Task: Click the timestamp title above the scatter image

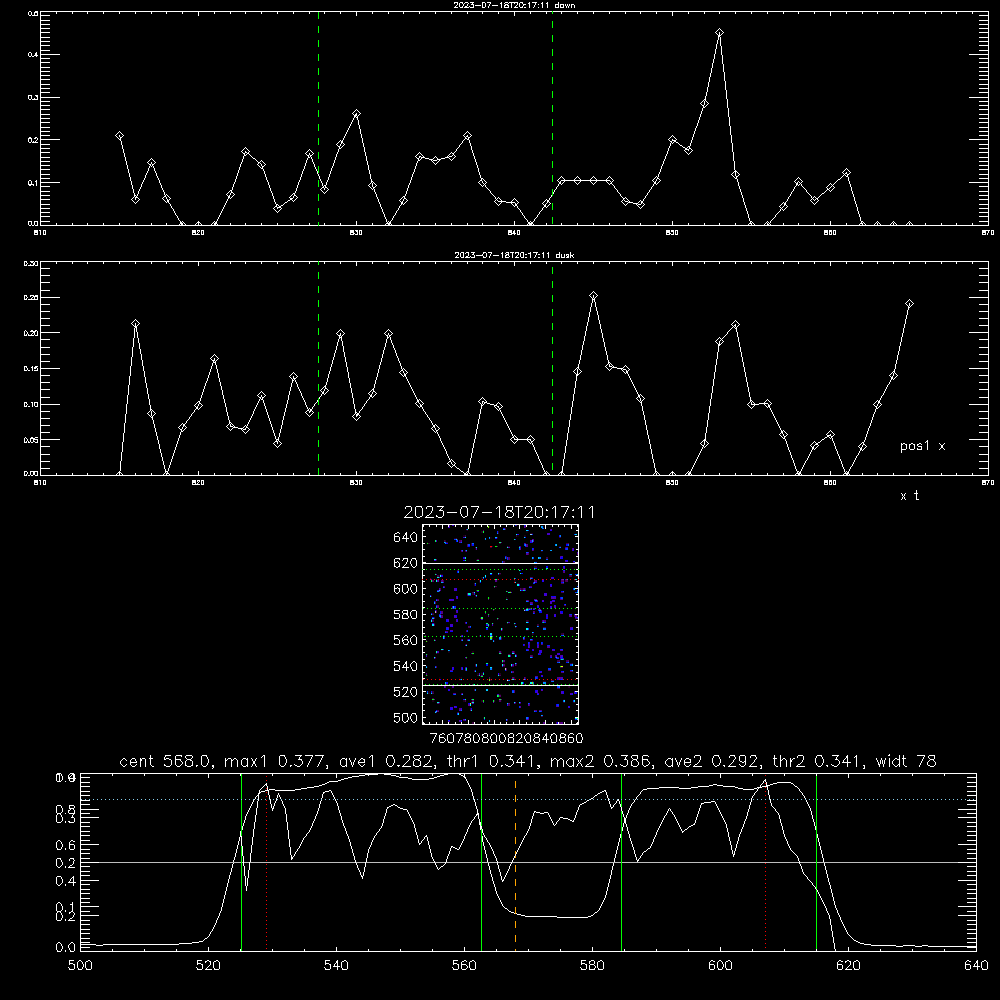Action: [x=499, y=512]
